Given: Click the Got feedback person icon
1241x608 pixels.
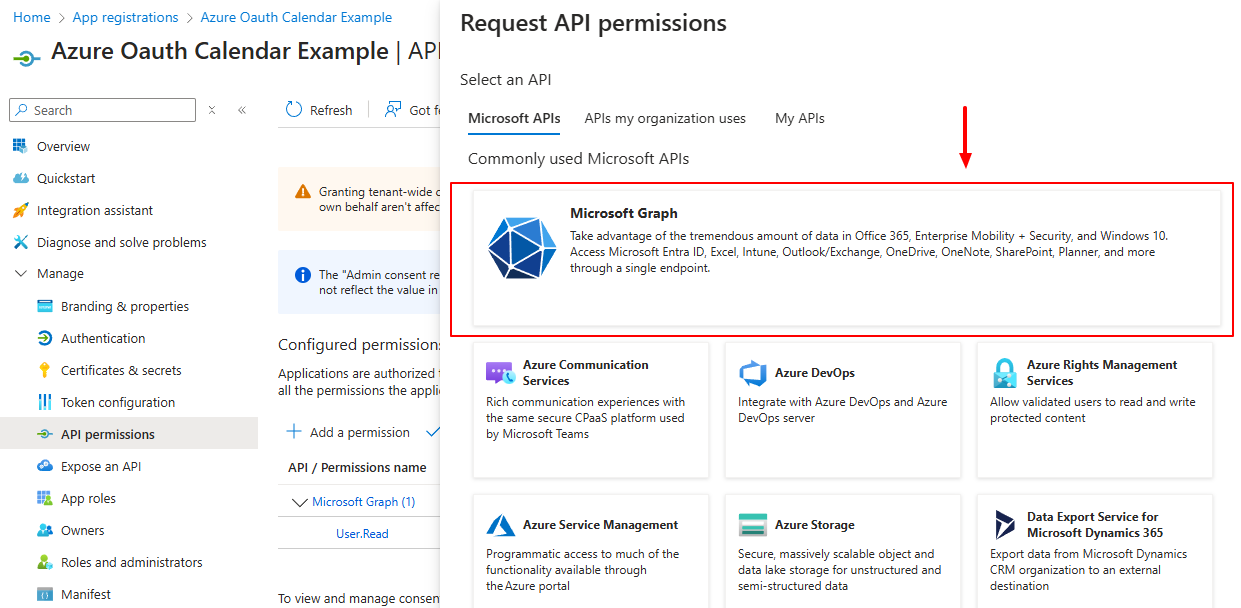Looking at the screenshot, I should click(x=394, y=110).
